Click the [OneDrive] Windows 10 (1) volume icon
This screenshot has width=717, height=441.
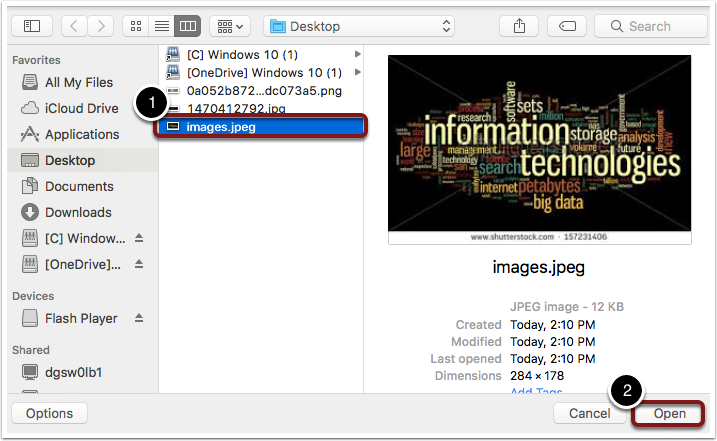(173, 72)
